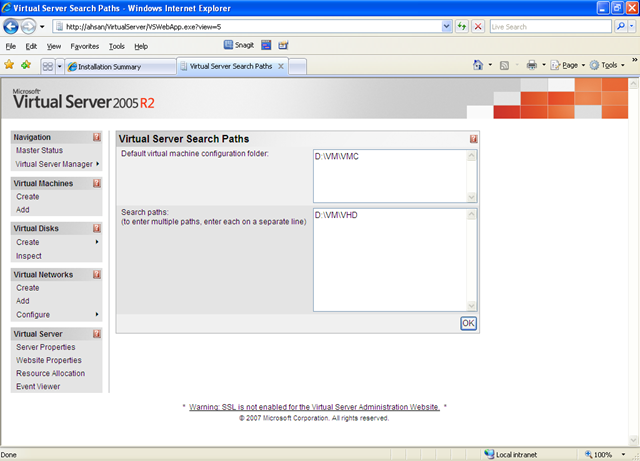Click the Refresh page button
The width and height of the screenshot is (640, 461).
(462, 27)
